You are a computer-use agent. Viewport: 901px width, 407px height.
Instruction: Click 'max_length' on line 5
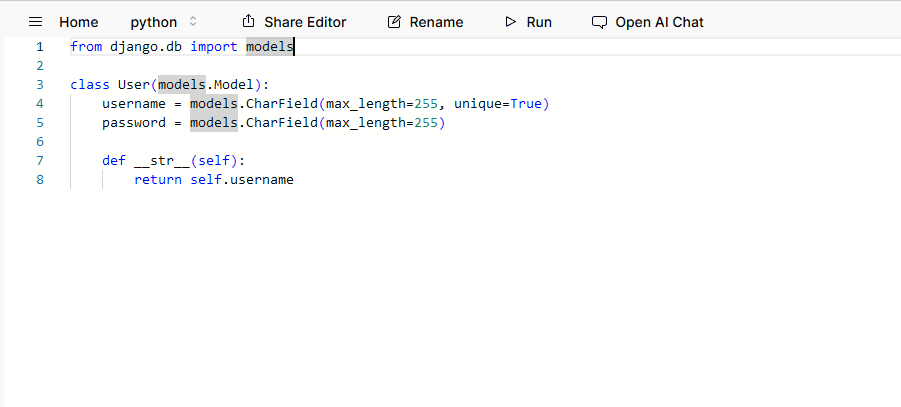pyautogui.click(x=365, y=123)
